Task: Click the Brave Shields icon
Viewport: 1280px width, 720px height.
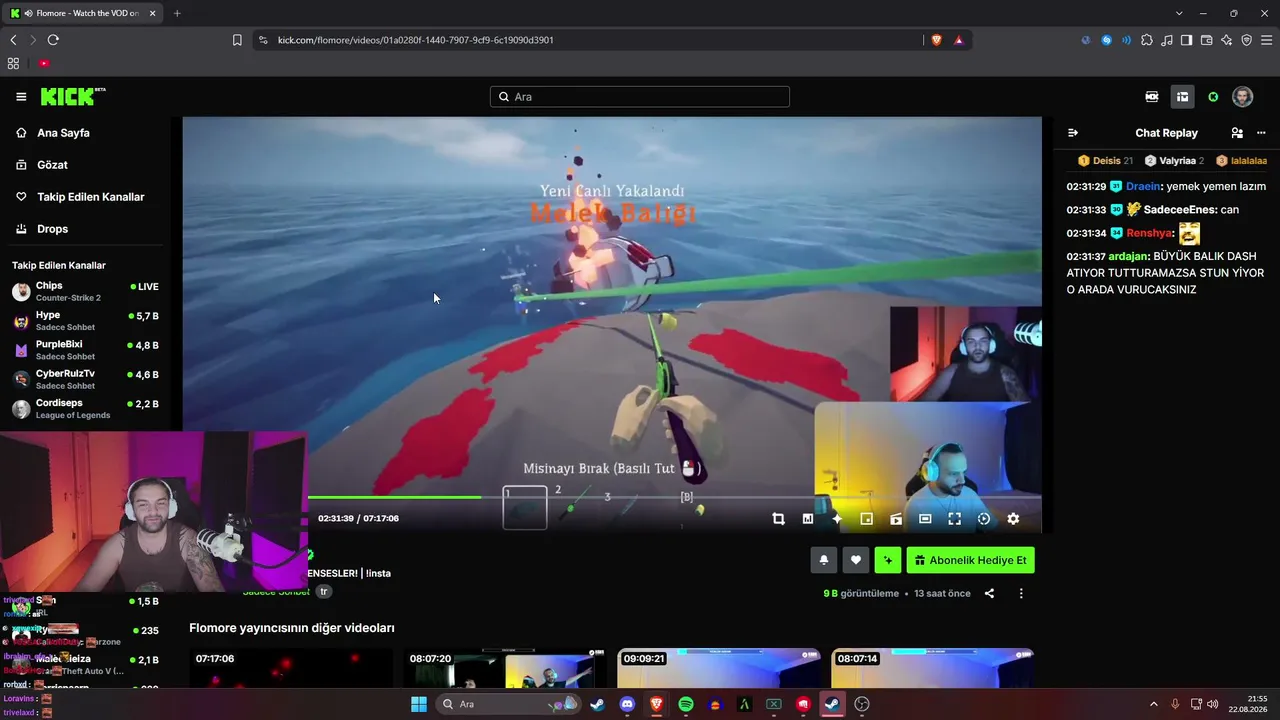Action: 937,40
